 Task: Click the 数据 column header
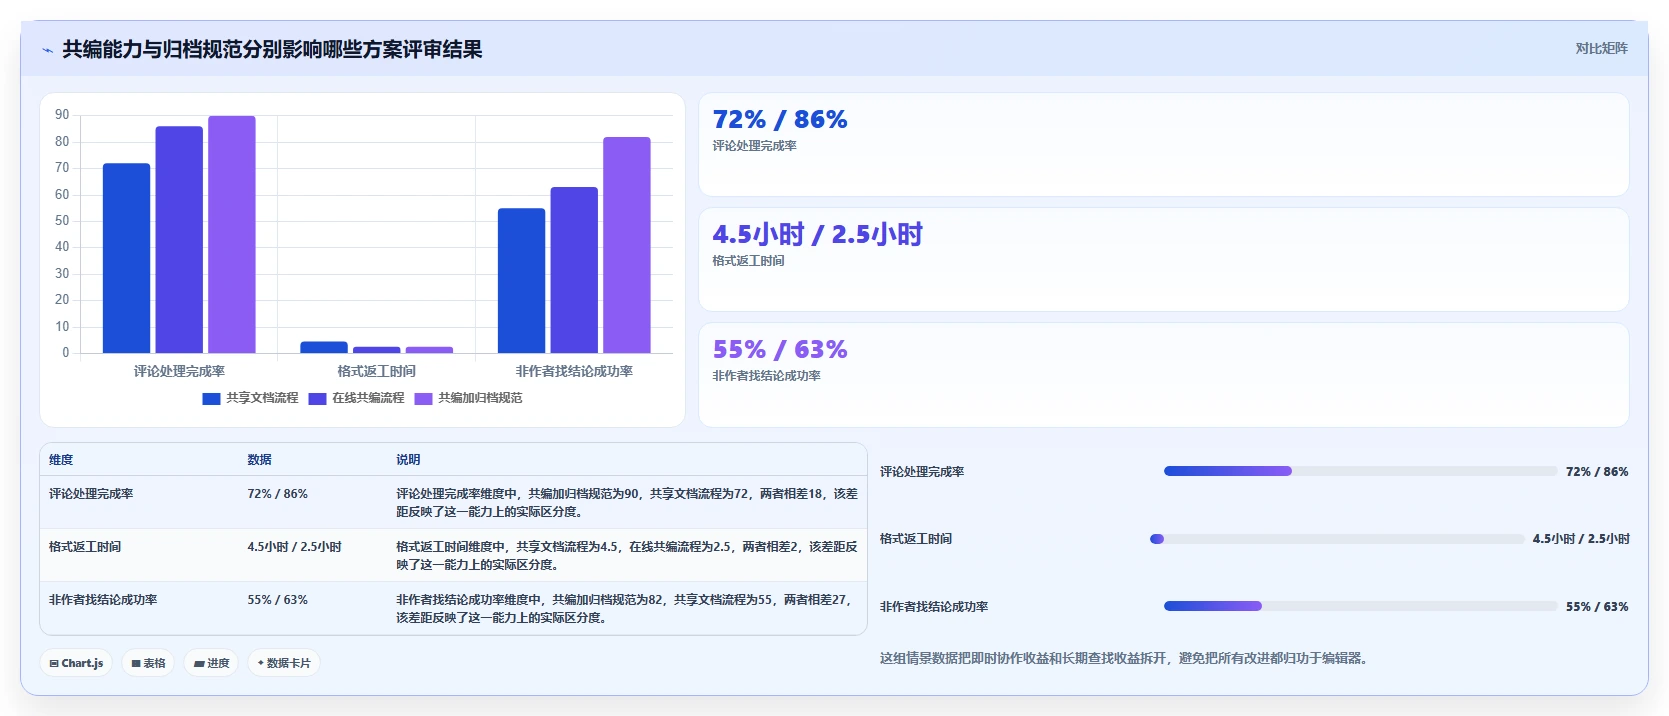pyautogui.click(x=260, y=460)
